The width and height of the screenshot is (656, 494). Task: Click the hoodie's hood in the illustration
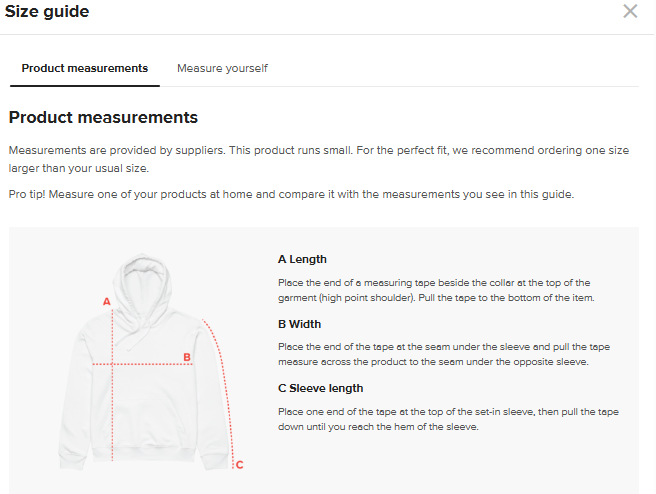click(x=149, y=280)
